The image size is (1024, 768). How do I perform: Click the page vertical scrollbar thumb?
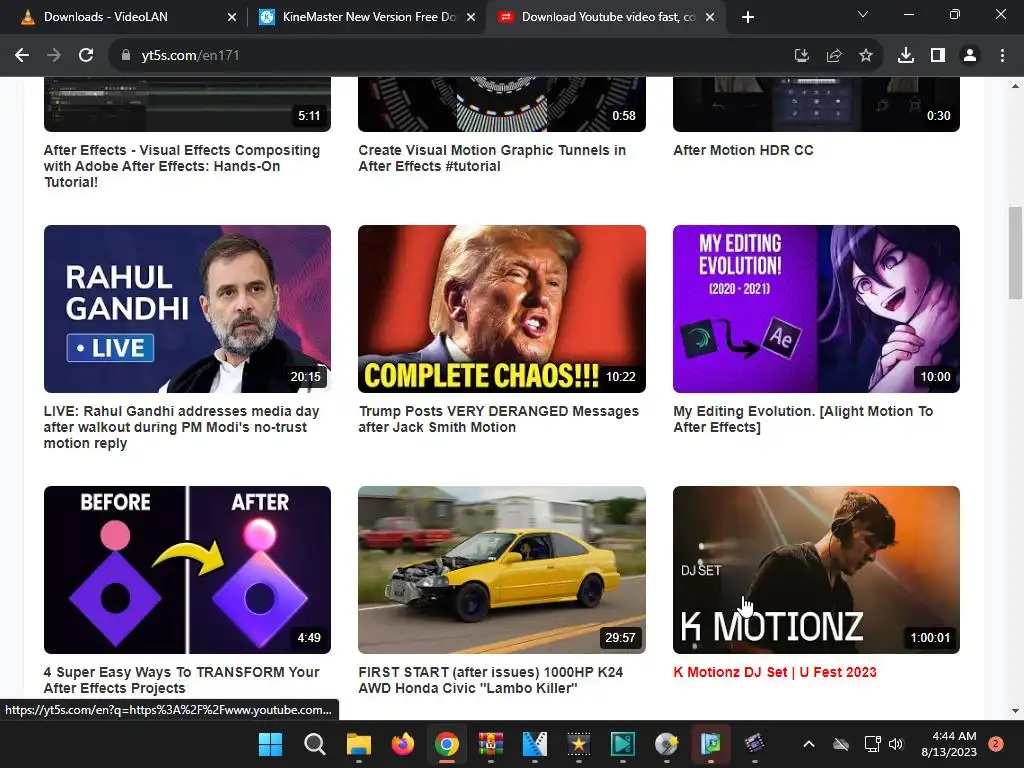(1015, 252)
